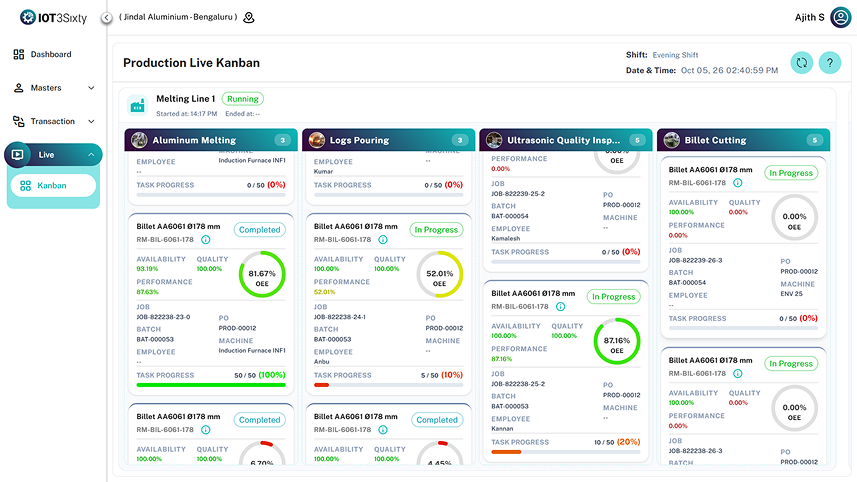Image resolution: width=857 pixels, height=482 pixels.
Task: Click Completed badge on bottom Aluminum Melting card
Action: 260,420
